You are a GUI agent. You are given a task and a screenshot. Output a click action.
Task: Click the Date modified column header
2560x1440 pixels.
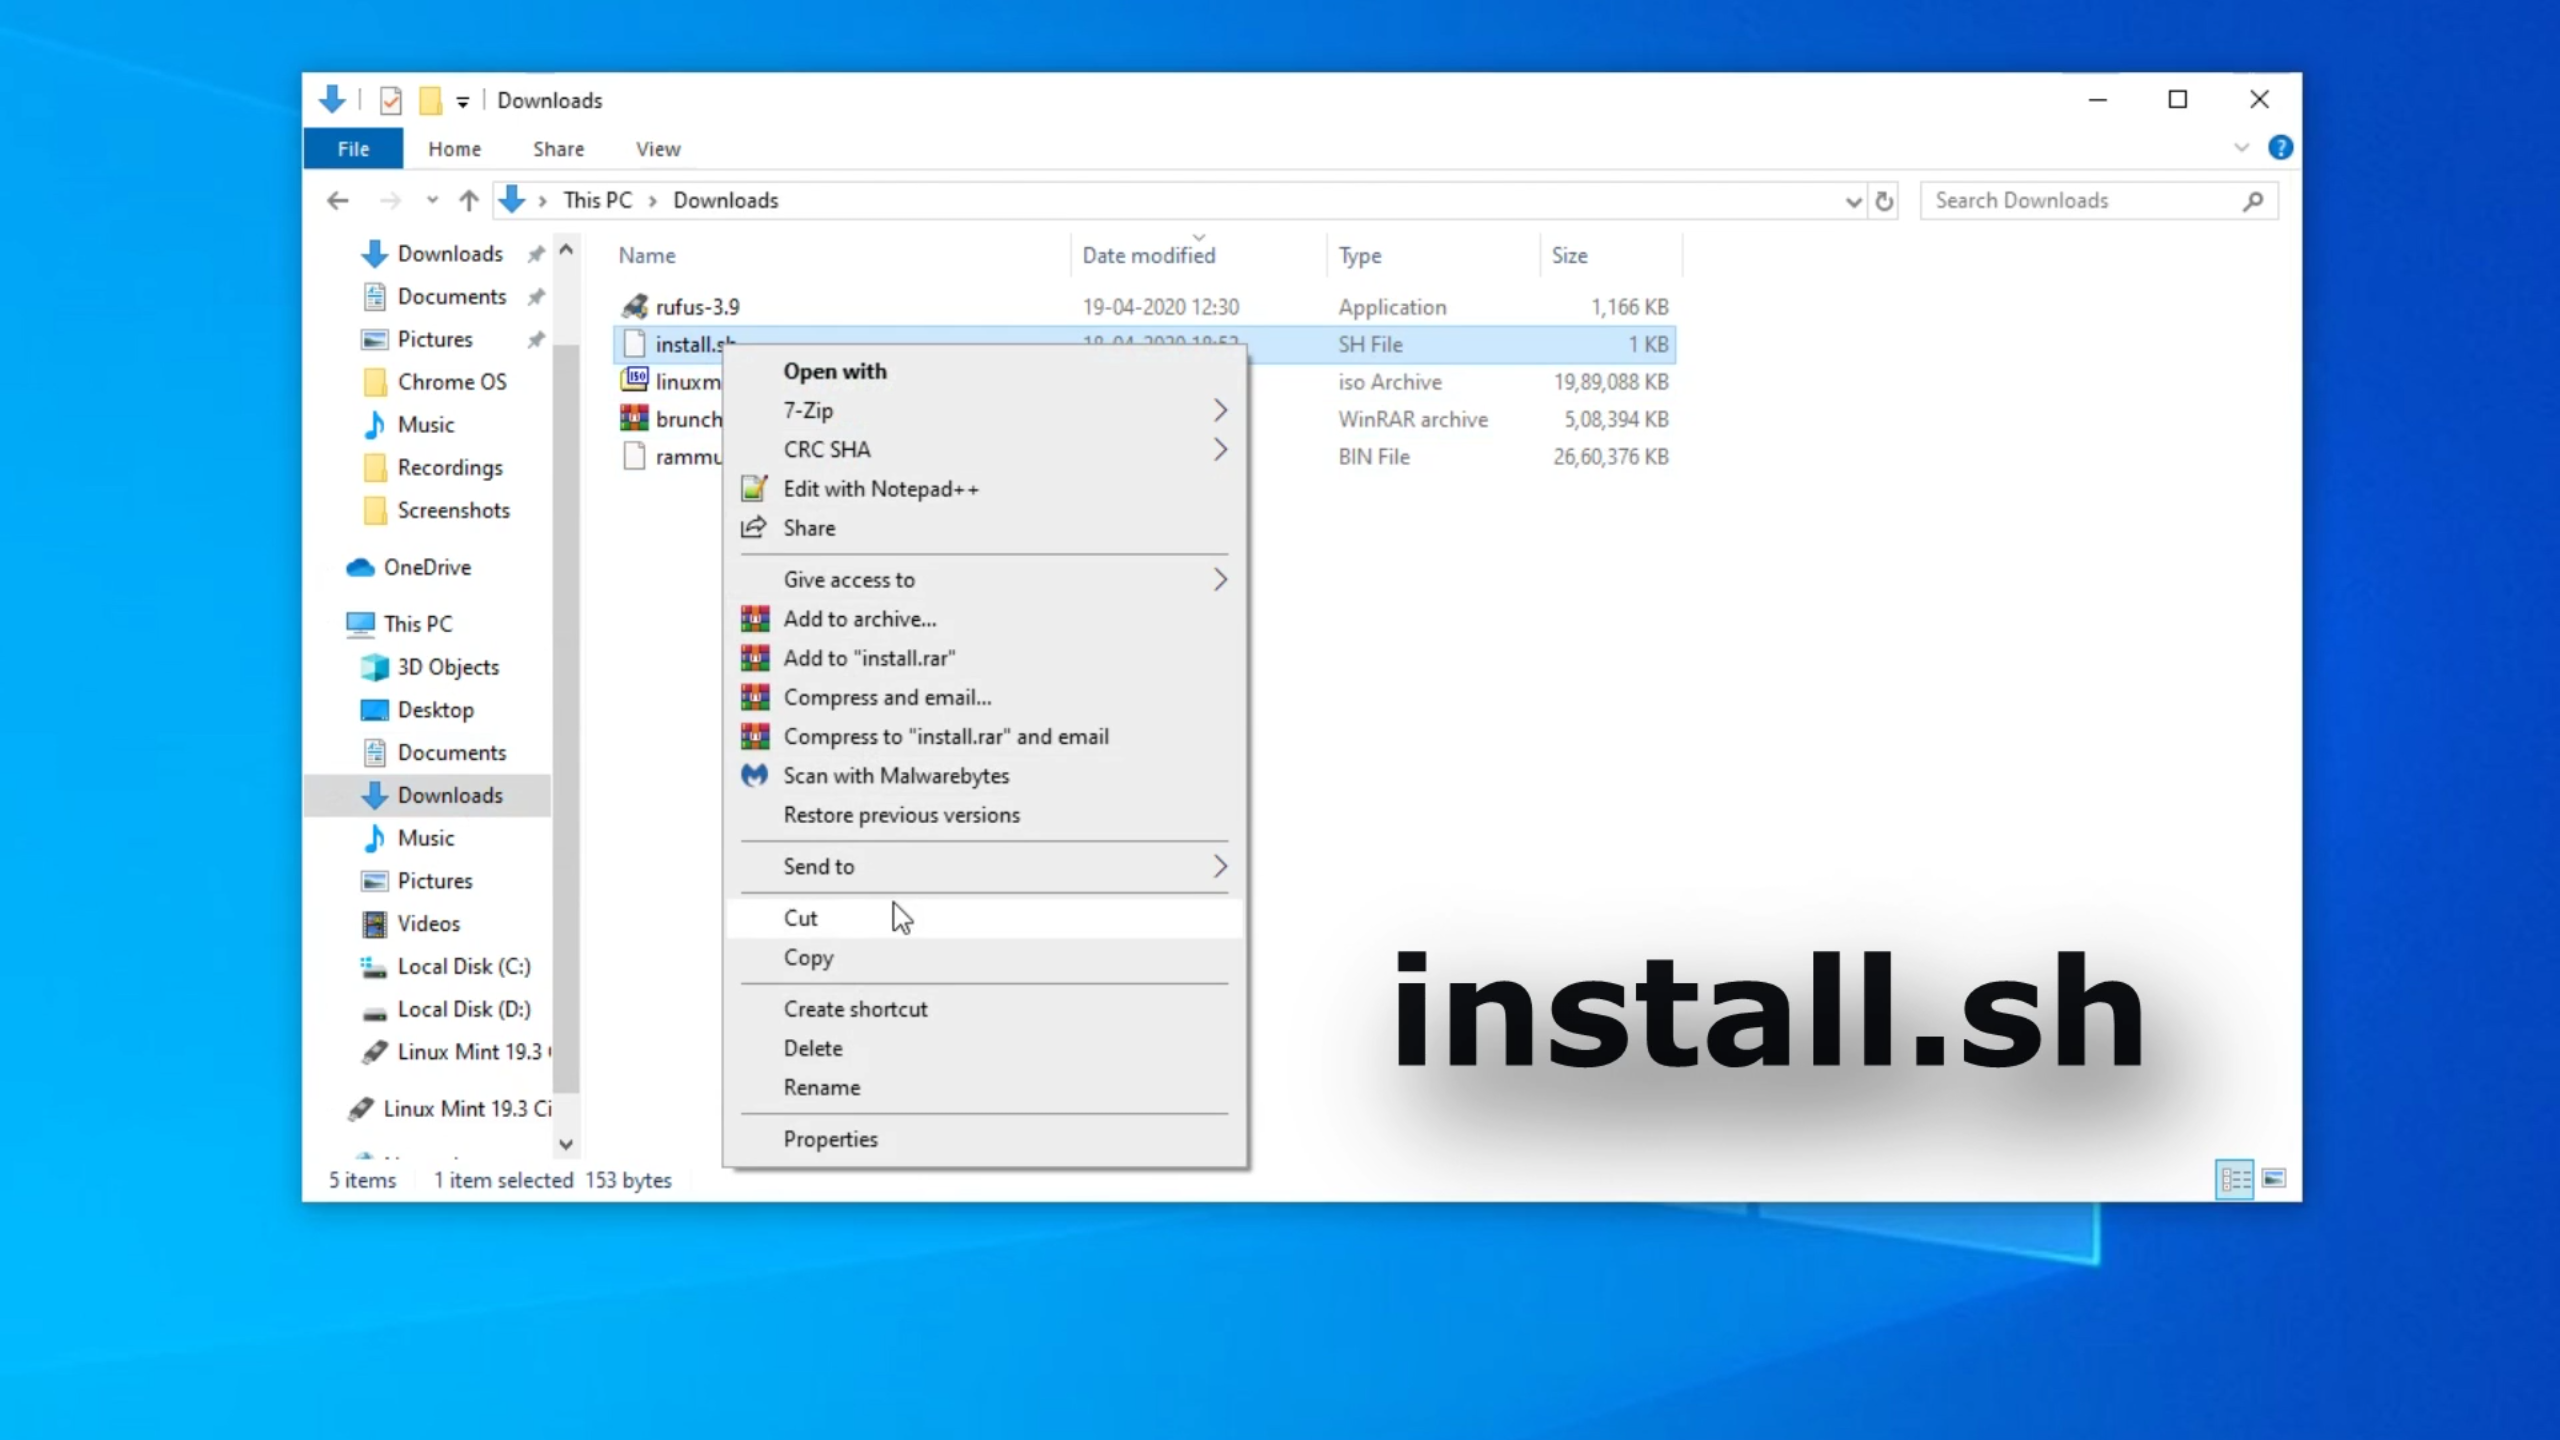click(x=1150, y=255)
